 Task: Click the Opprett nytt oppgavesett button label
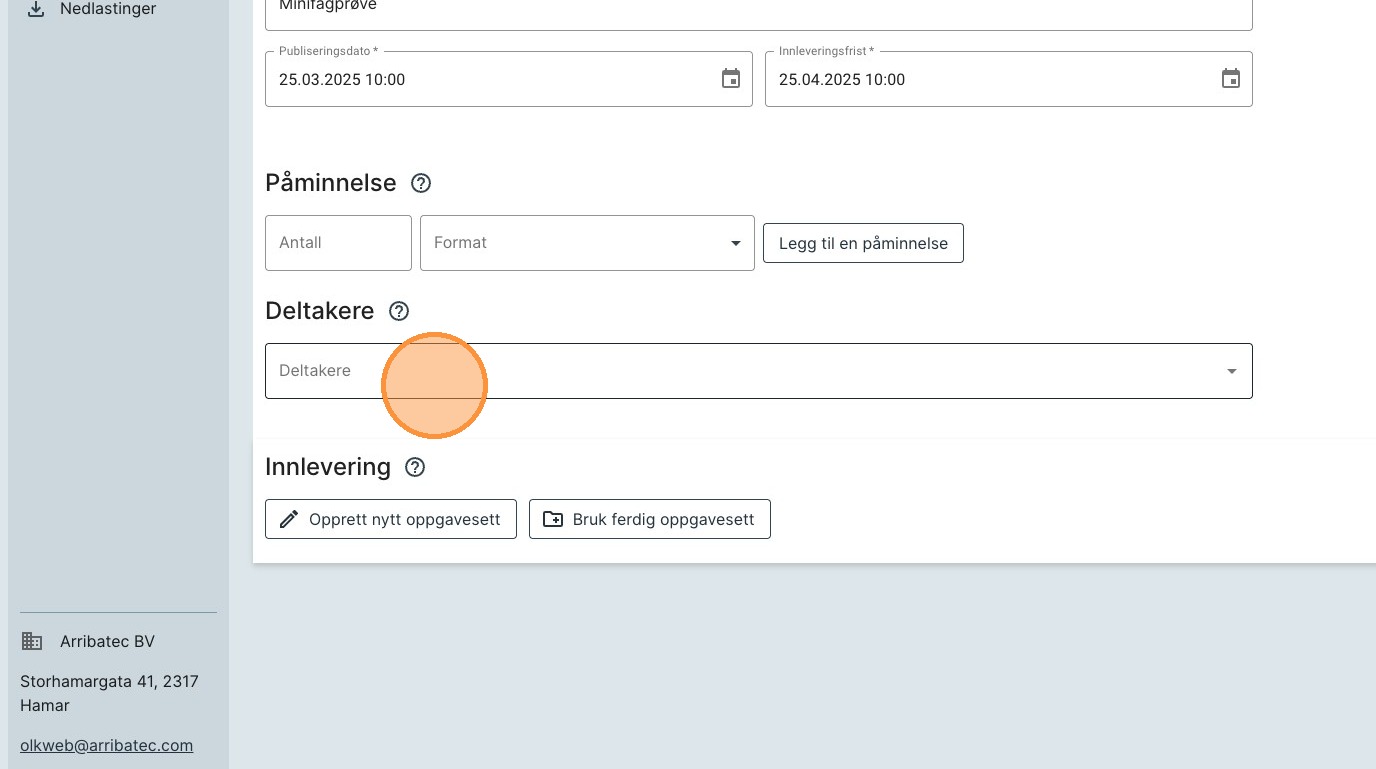point(404,520)
